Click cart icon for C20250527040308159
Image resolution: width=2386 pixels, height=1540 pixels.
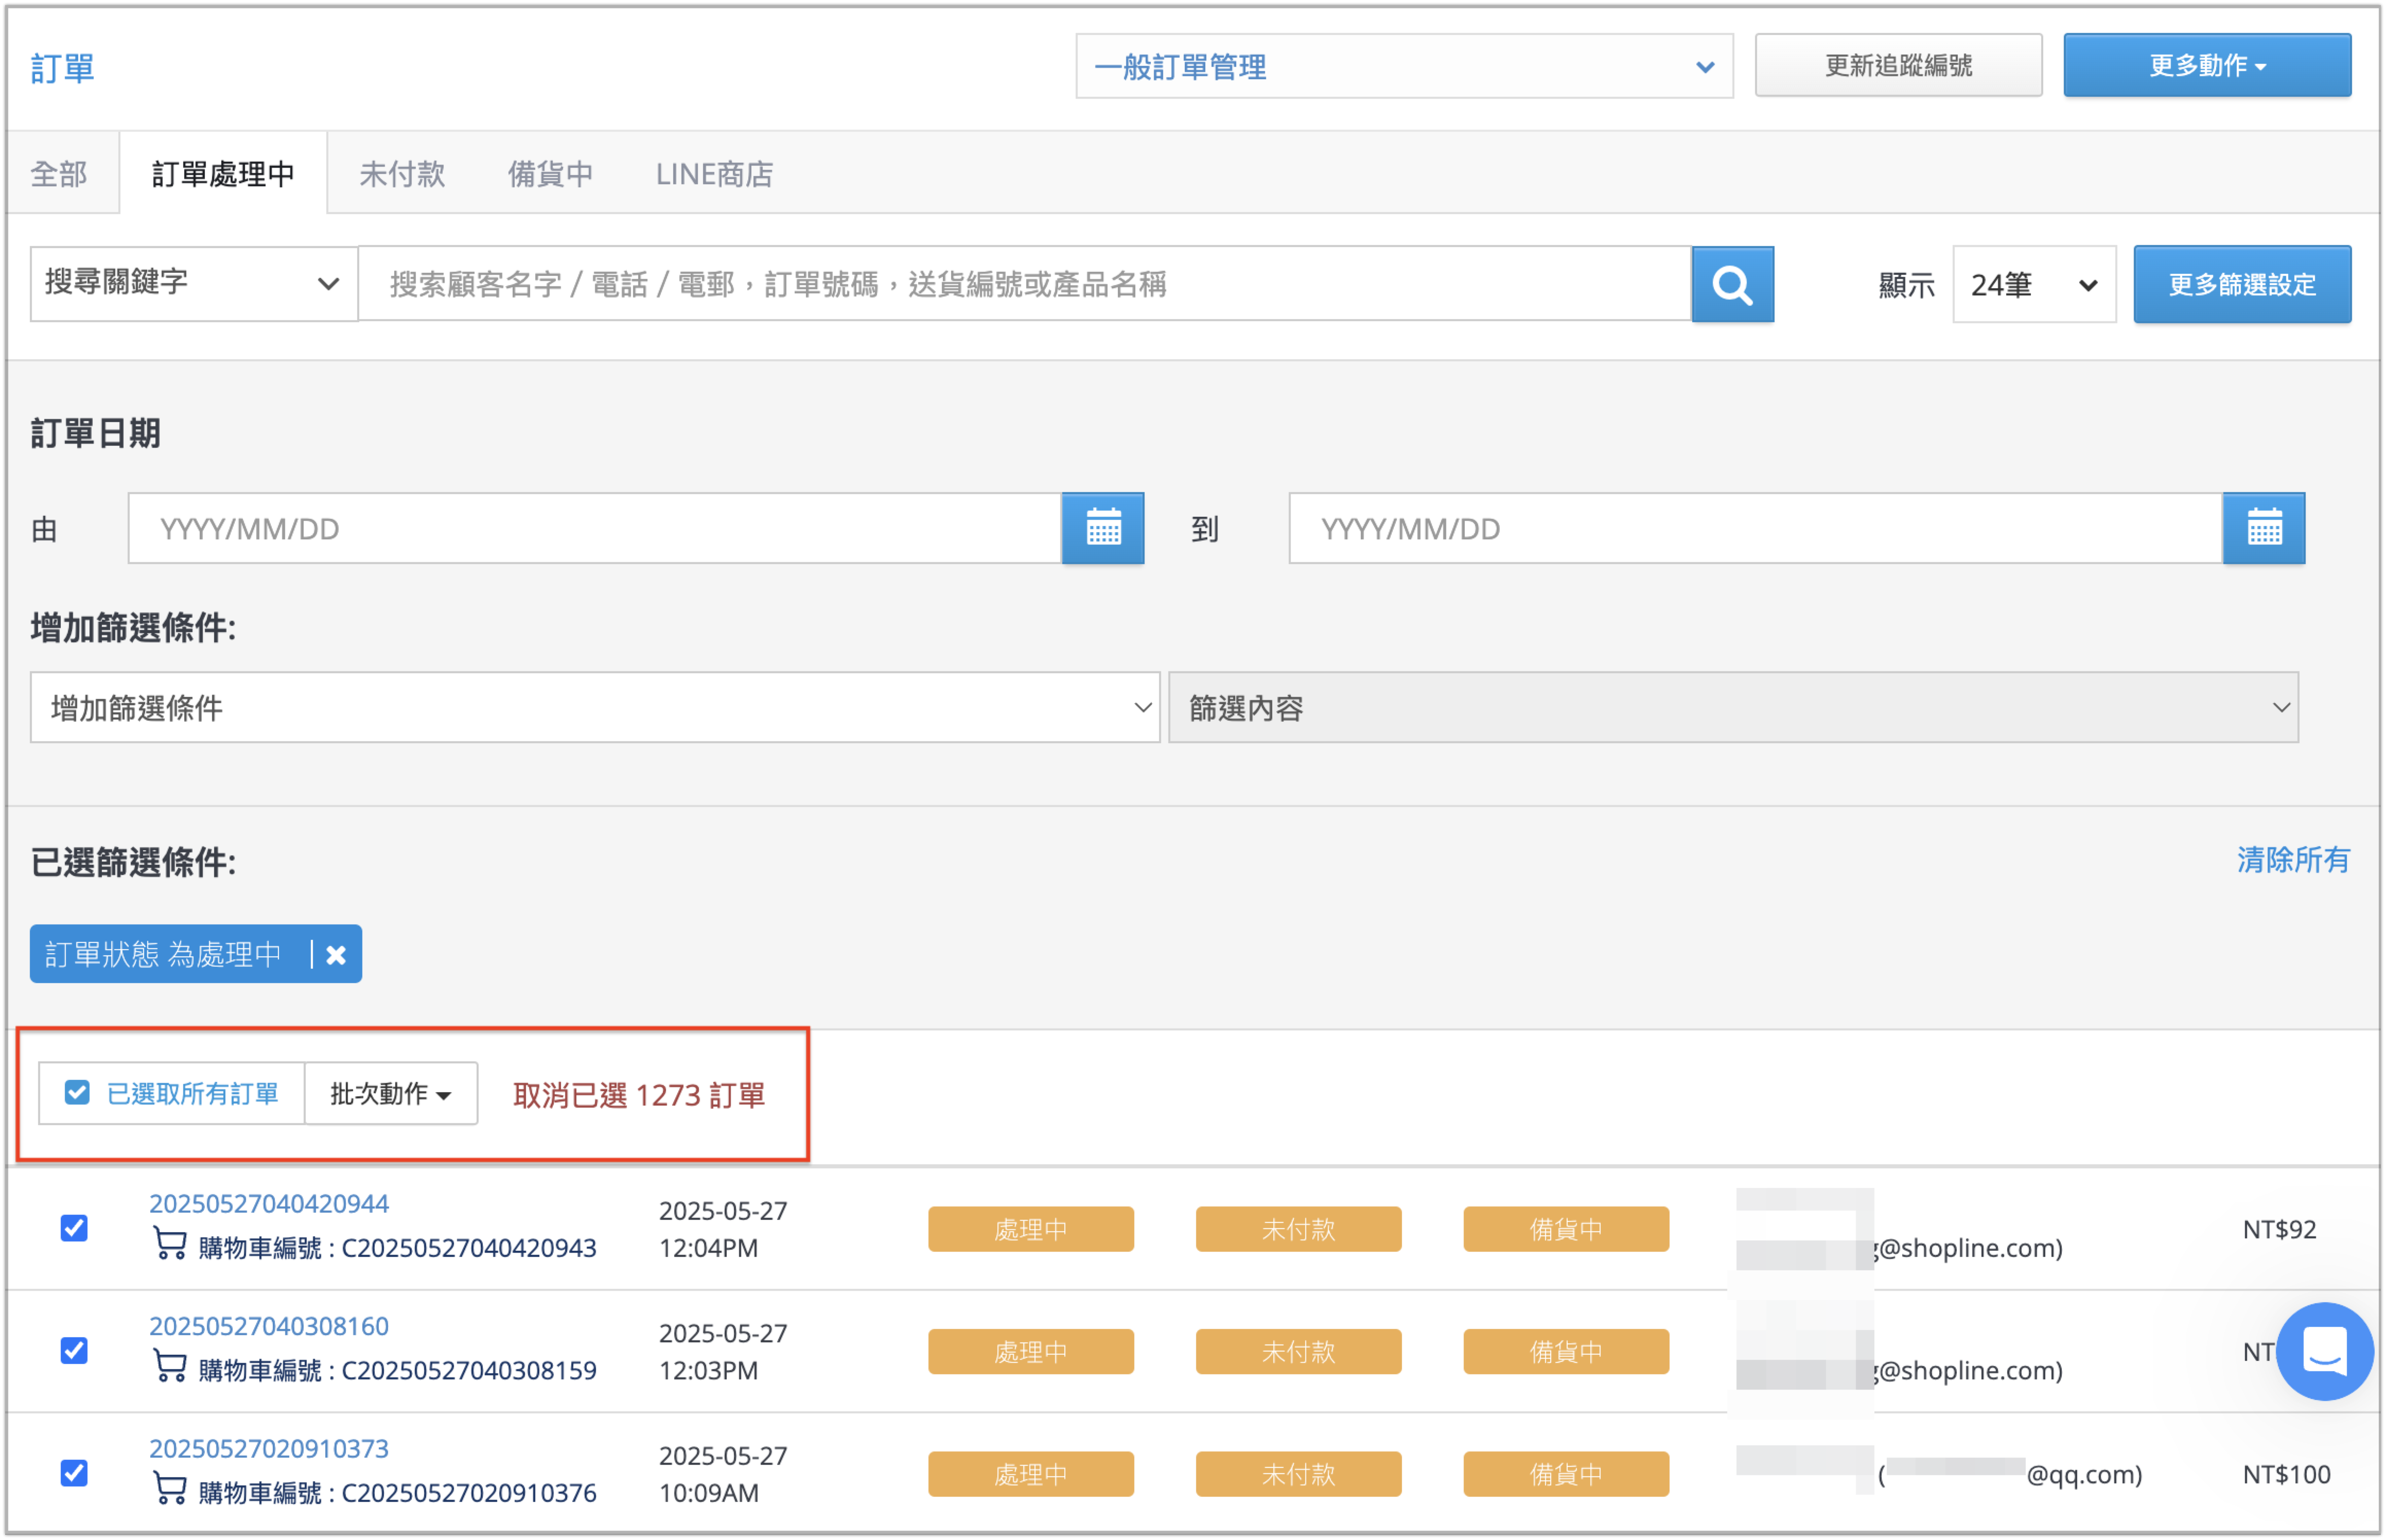point(170,1367)
